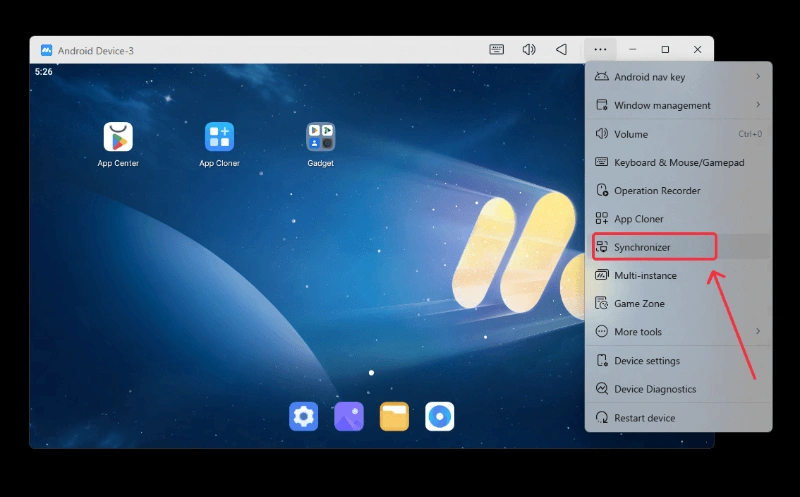Click the Android Device-3 window title

(x=95, y=51)
